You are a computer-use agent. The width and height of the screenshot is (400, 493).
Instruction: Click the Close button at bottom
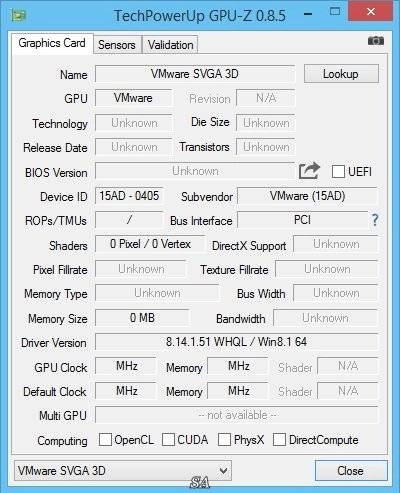351,471
